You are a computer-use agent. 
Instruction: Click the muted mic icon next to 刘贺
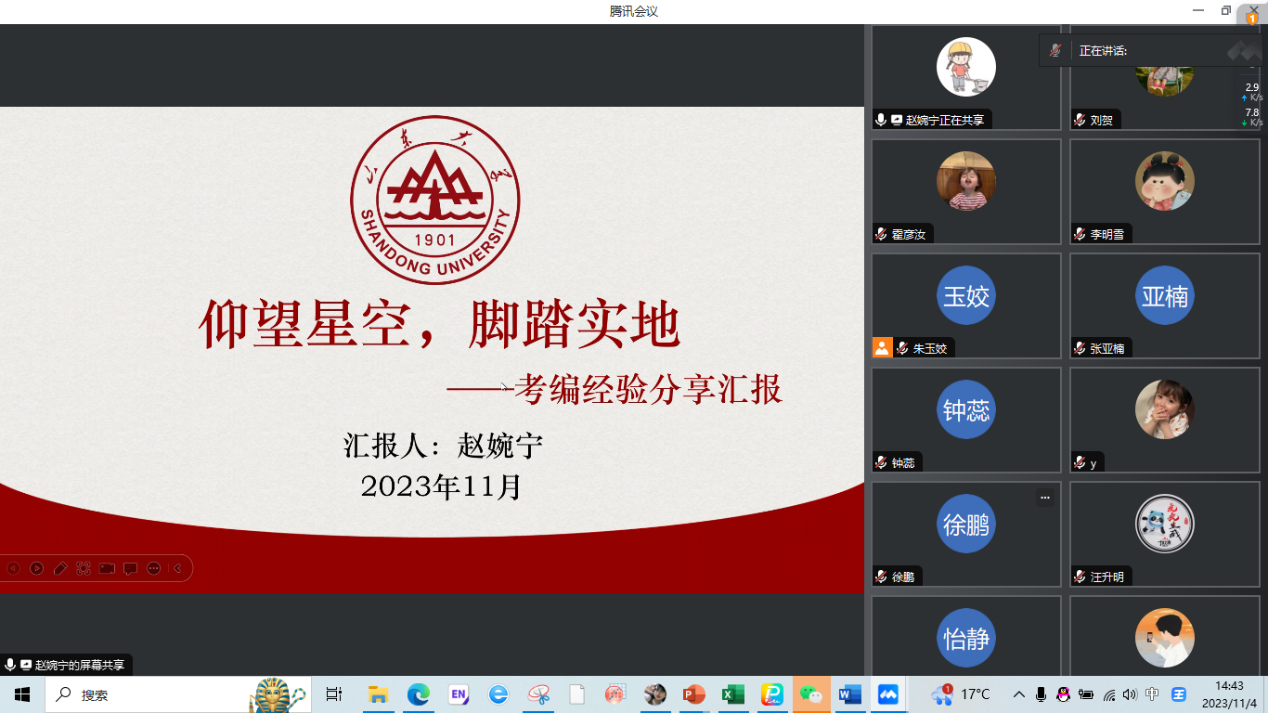[x=1080, y=120]
